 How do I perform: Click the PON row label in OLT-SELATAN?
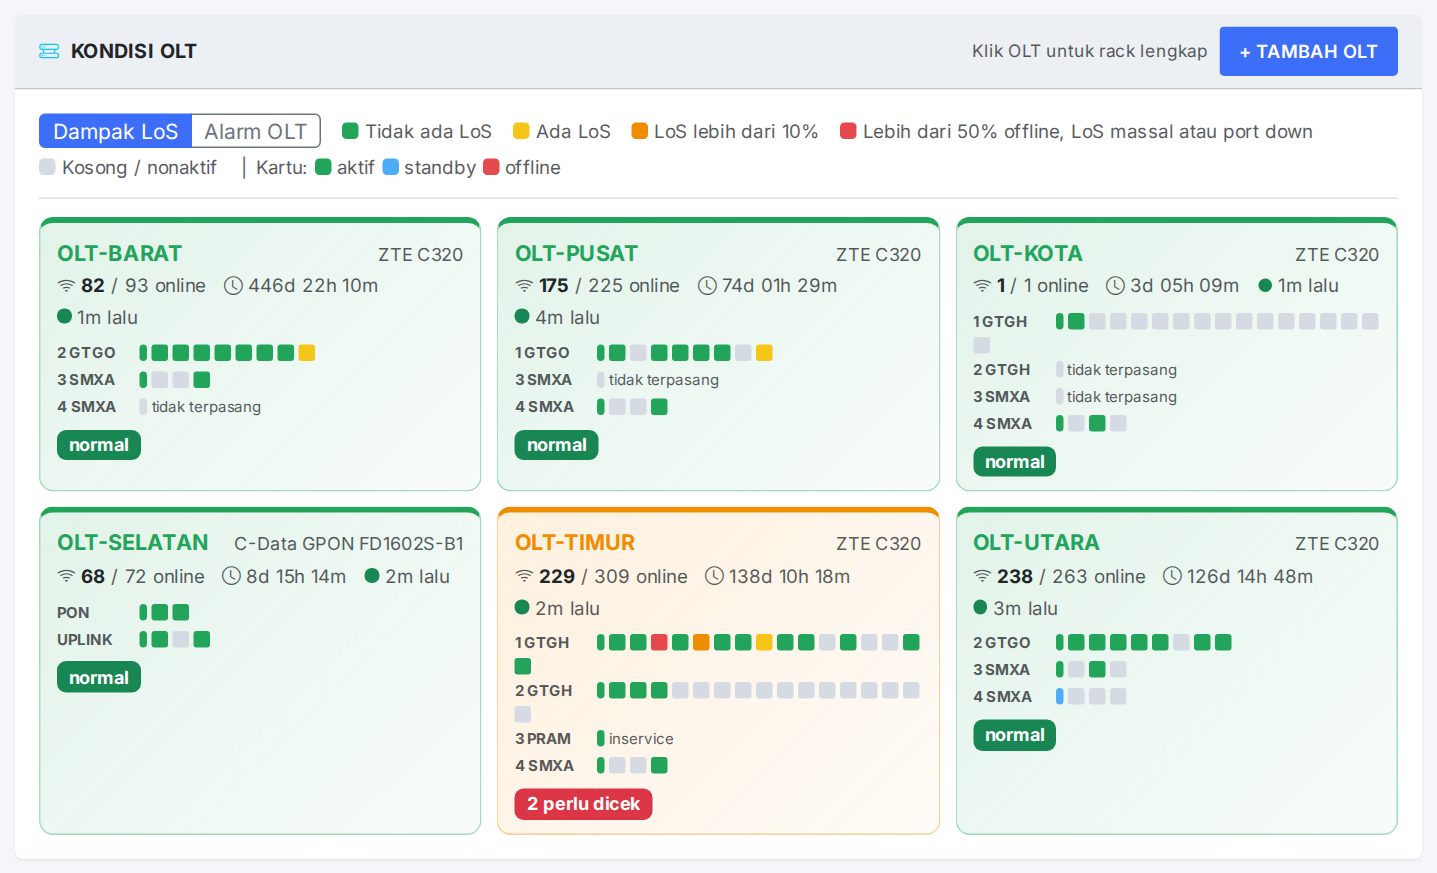coord(73,612)
